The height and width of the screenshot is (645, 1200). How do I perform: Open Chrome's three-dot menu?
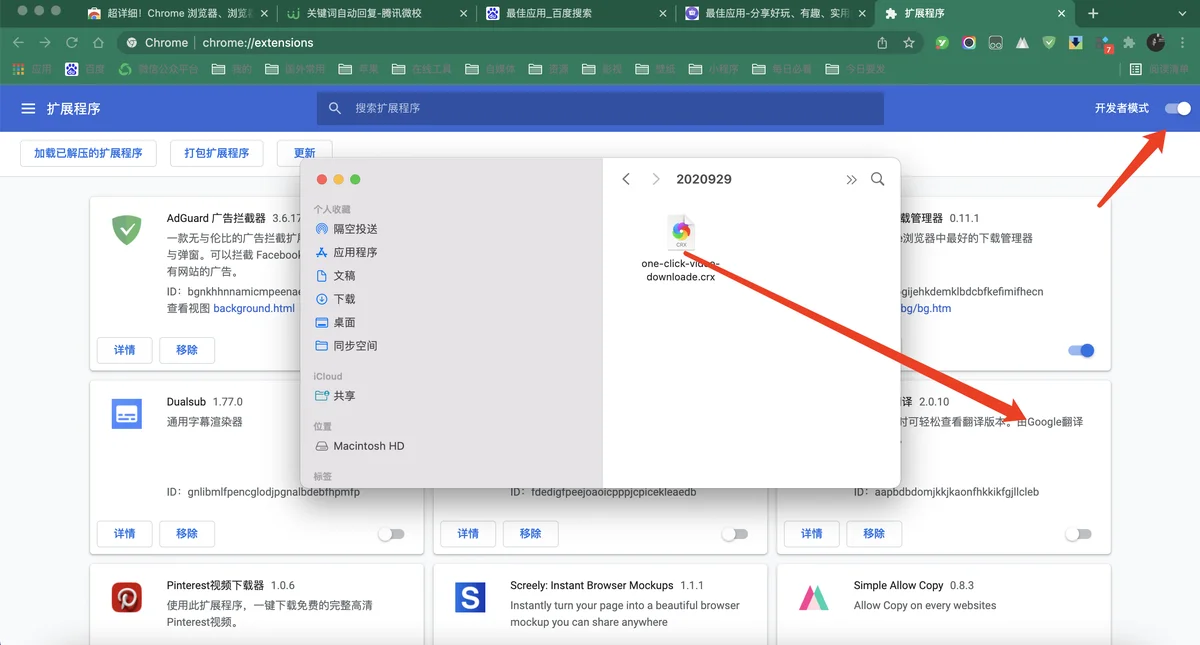[1182, 43]
